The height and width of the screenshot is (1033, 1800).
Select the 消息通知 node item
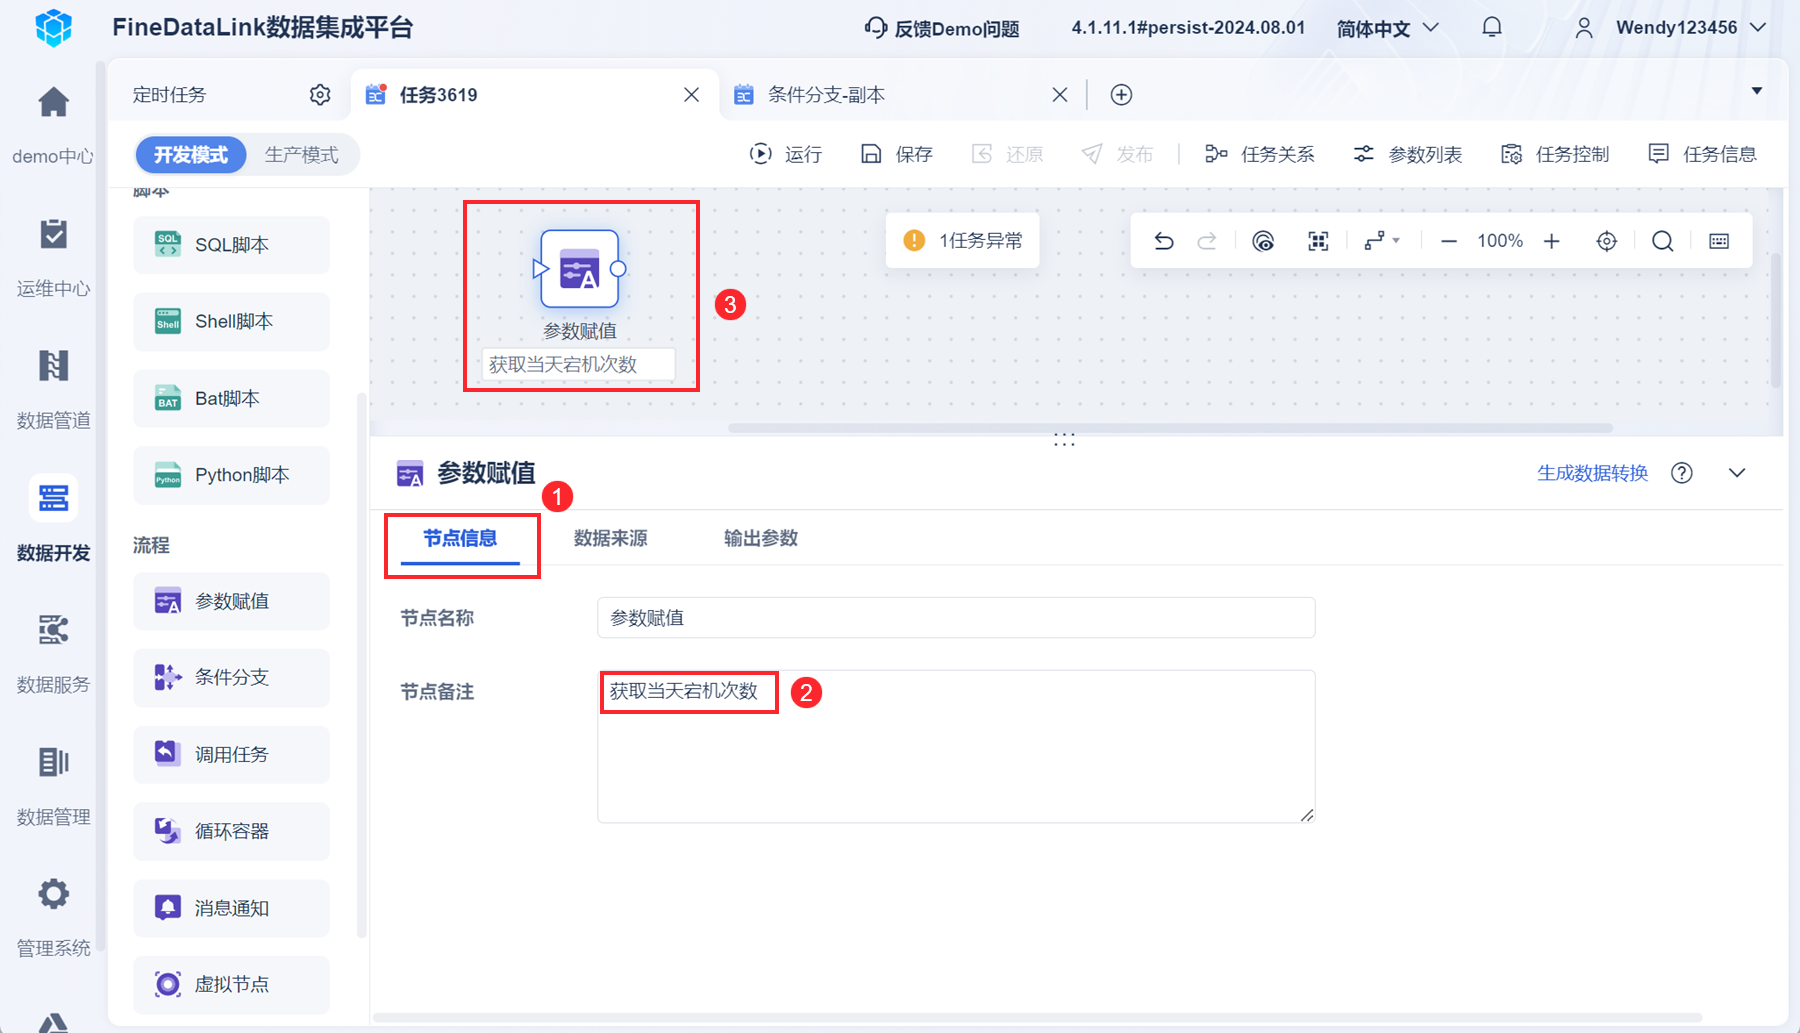[x=231, y=908]
